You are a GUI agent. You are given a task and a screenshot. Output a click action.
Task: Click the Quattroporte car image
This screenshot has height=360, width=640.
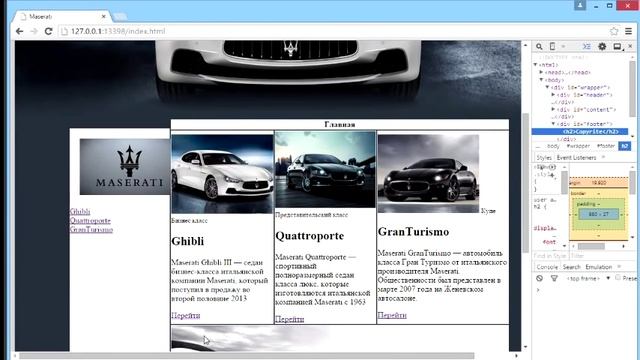325,169
